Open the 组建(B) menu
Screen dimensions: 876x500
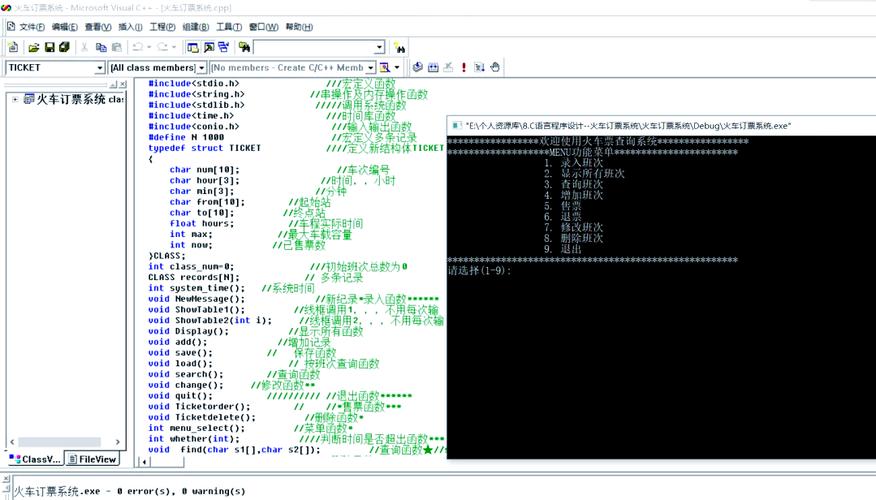[x=196, y=27]
